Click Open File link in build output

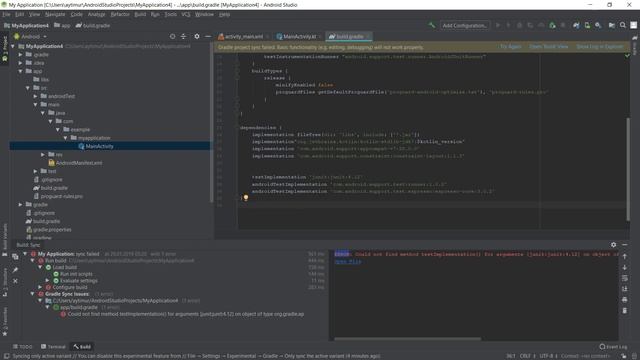[x=348, y=262]
